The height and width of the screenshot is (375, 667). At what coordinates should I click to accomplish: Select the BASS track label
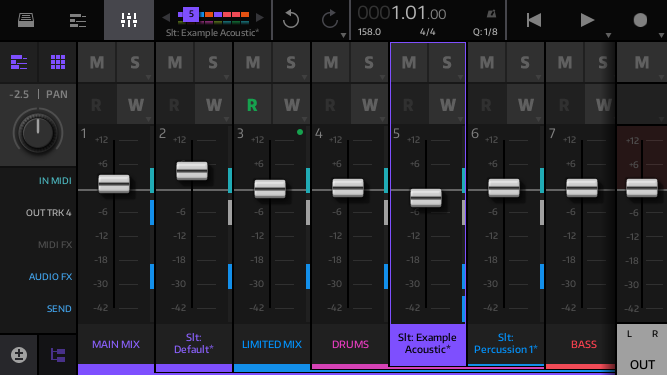(584, 344)
